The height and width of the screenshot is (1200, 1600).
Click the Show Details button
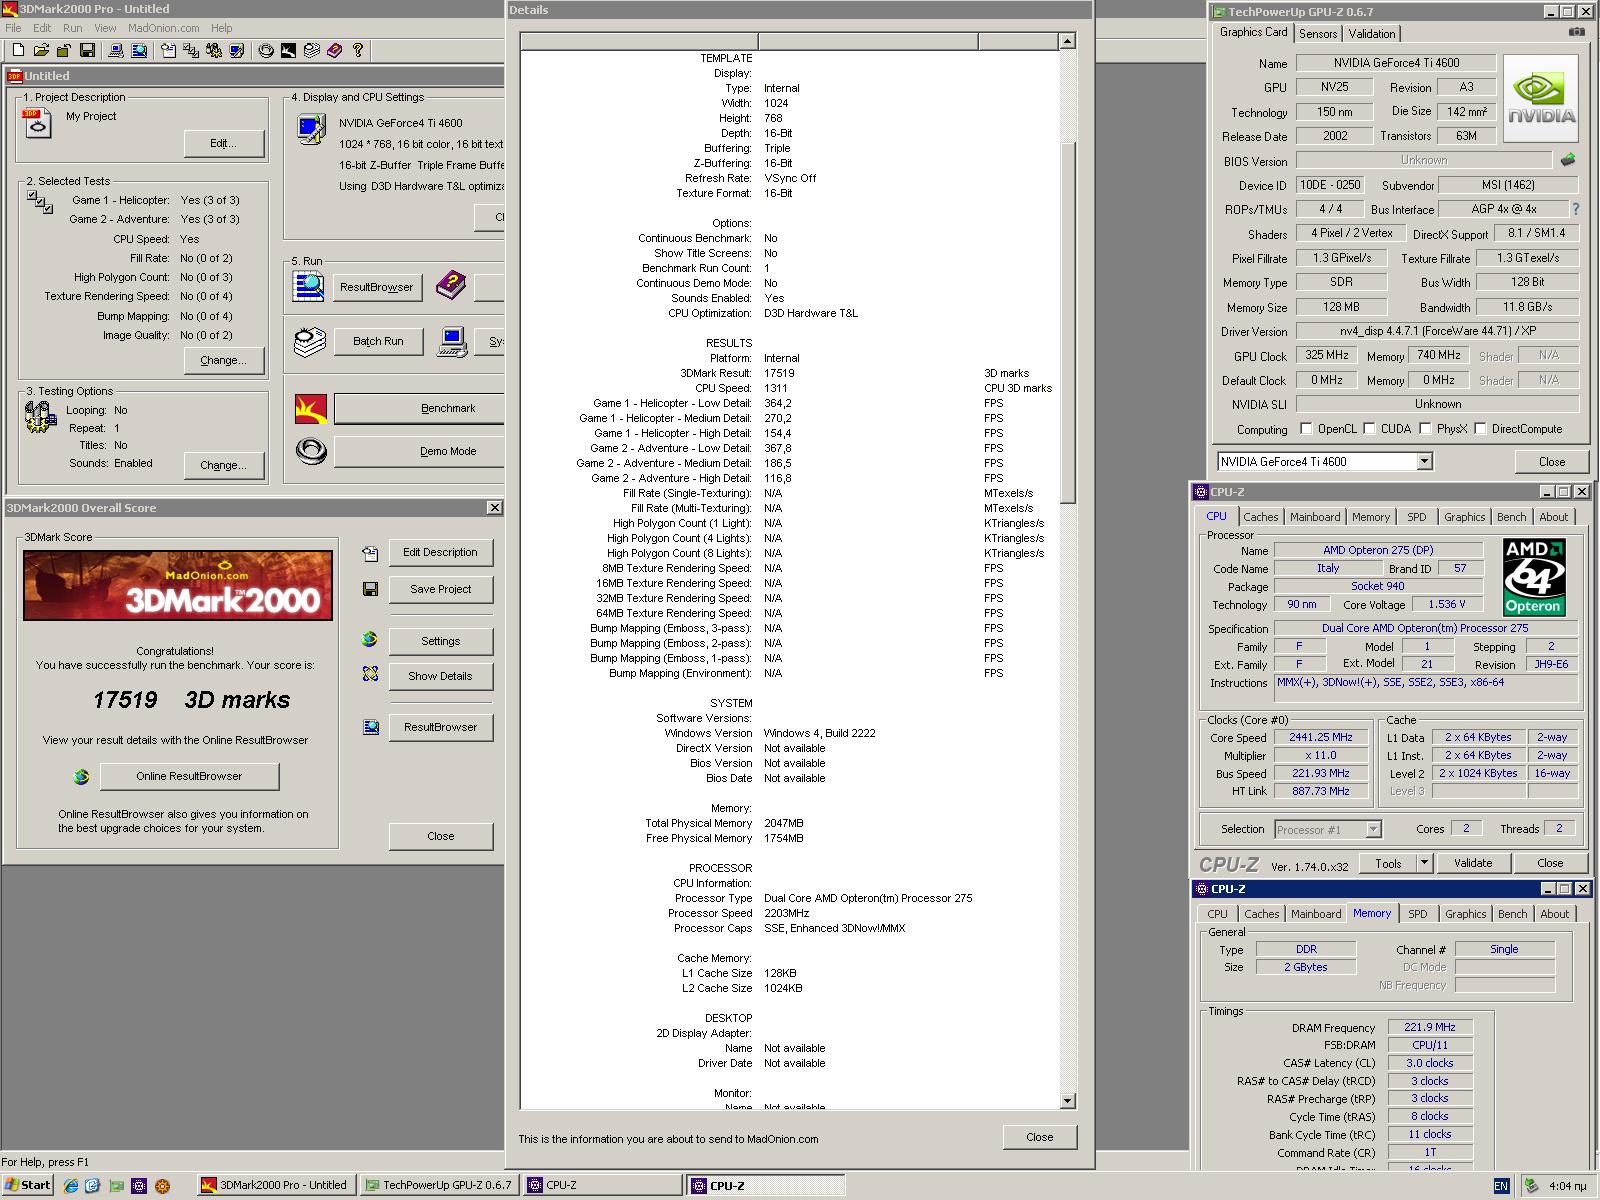pyautogui.click(x=440, y=676)
